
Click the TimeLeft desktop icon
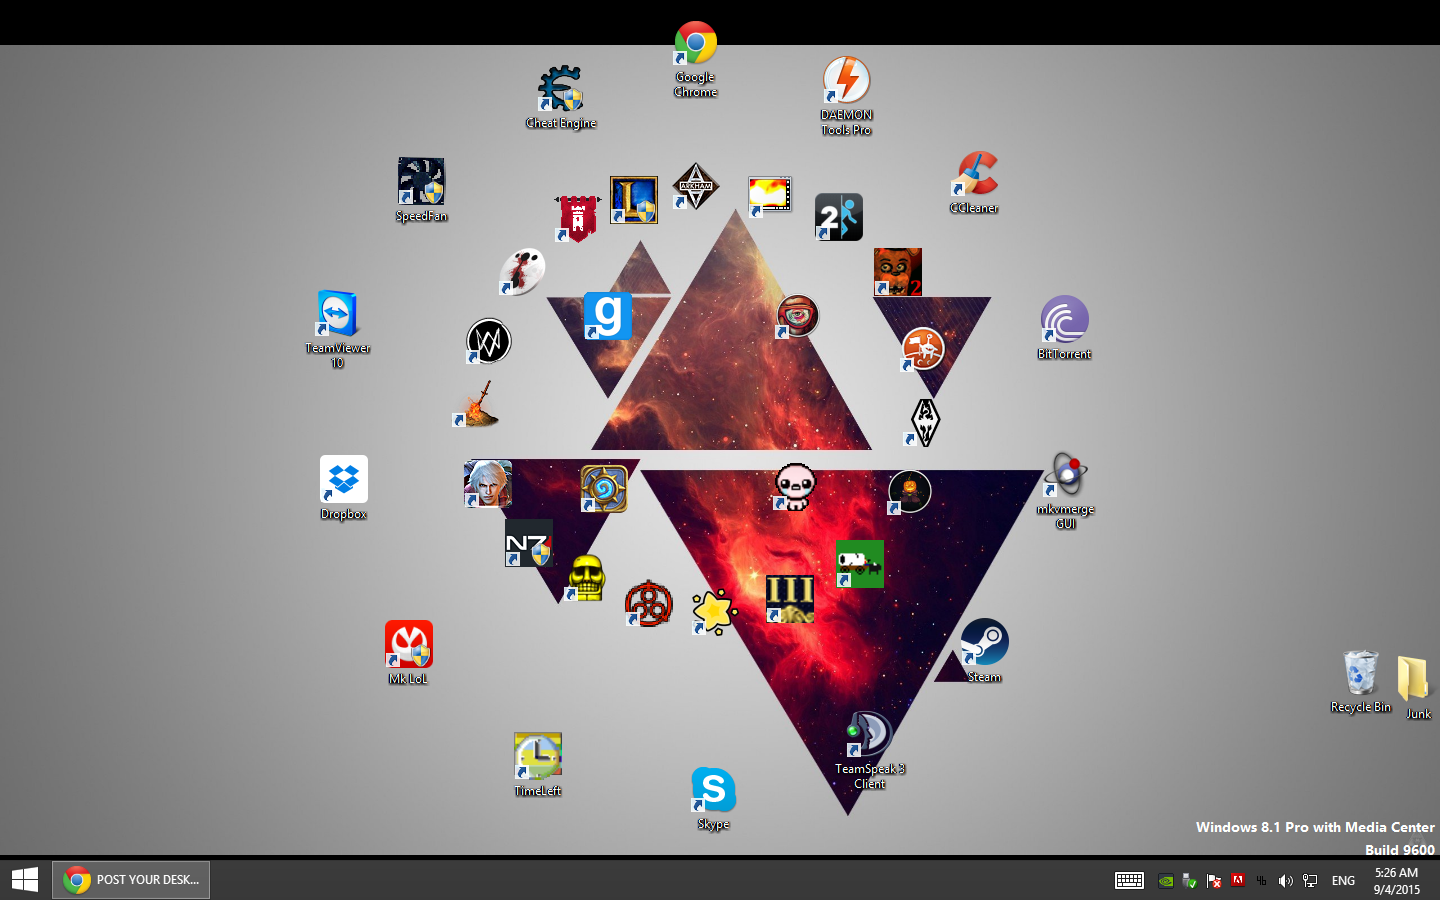tap(538, 757)
